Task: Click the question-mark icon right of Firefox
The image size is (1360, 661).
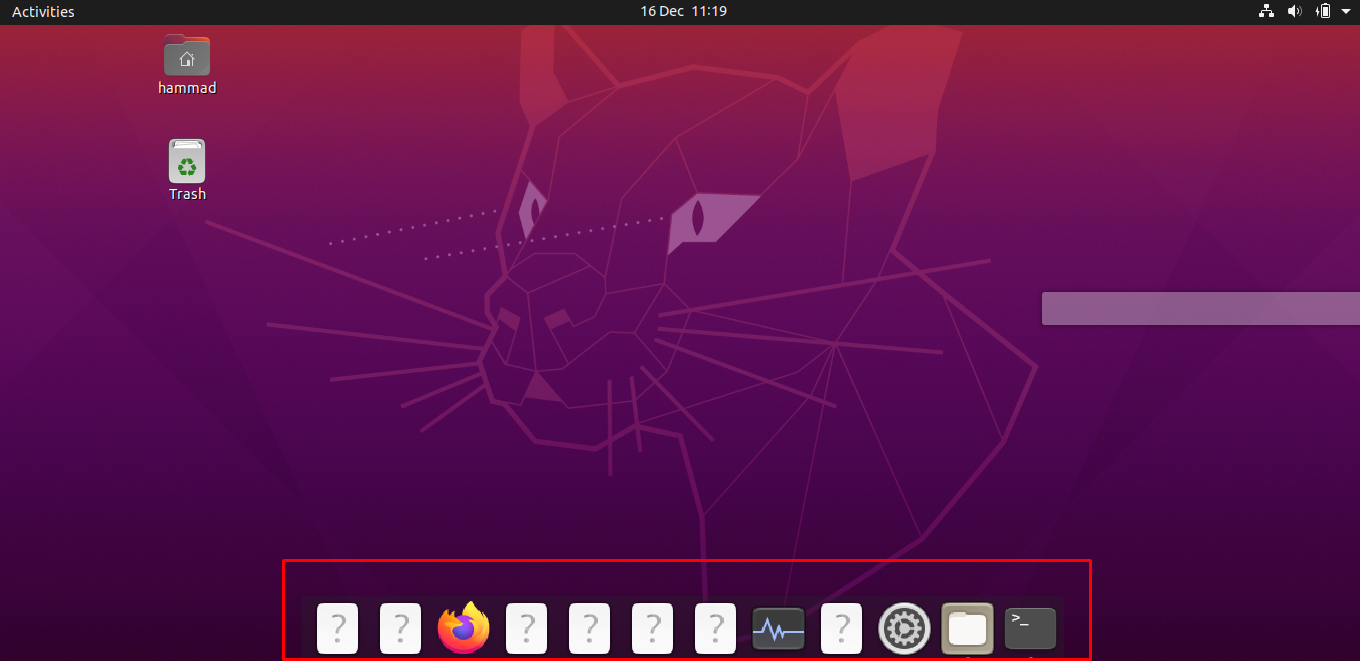Action: 527,628
